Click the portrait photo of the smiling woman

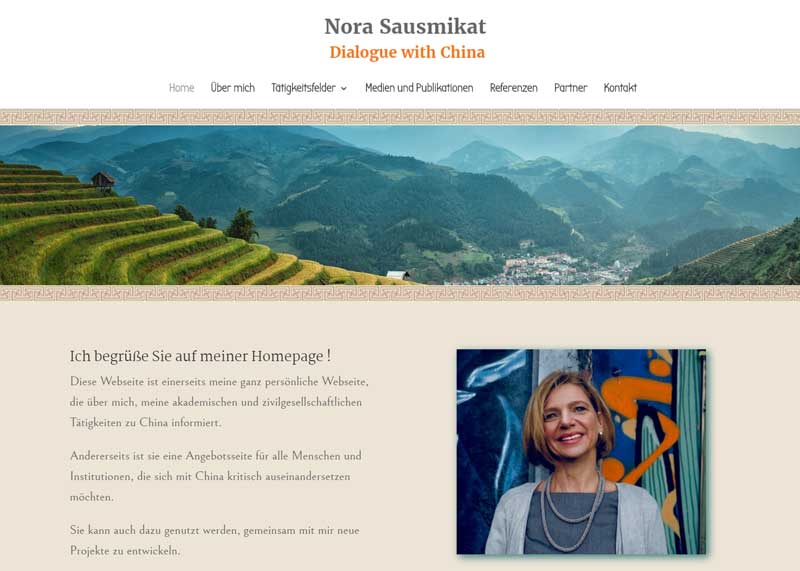[x=581, y=452]
